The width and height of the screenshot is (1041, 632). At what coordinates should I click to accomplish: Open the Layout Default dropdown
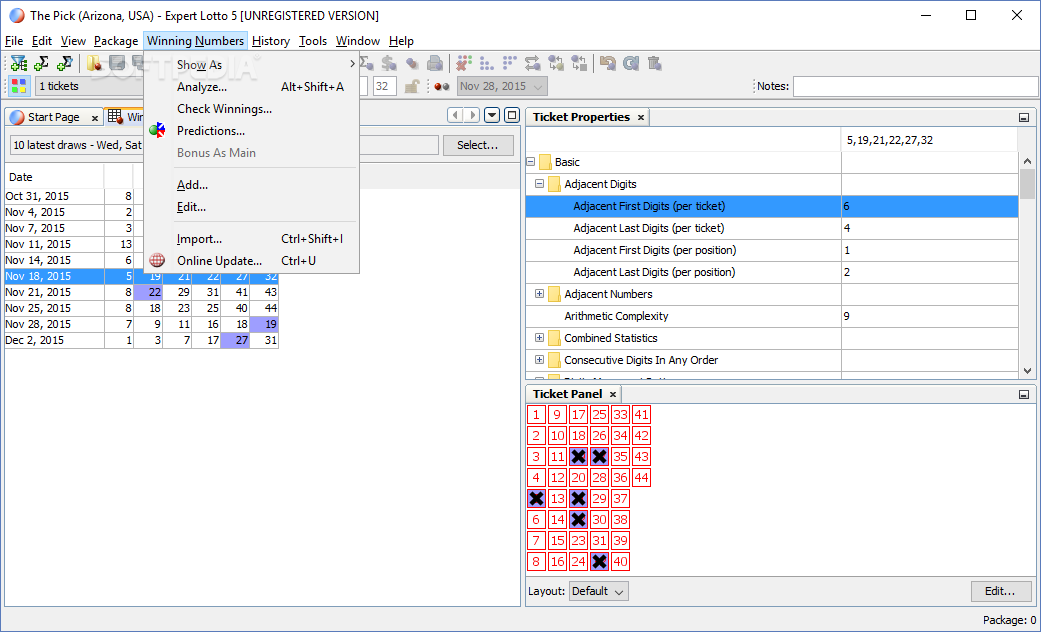coord(598,591)
